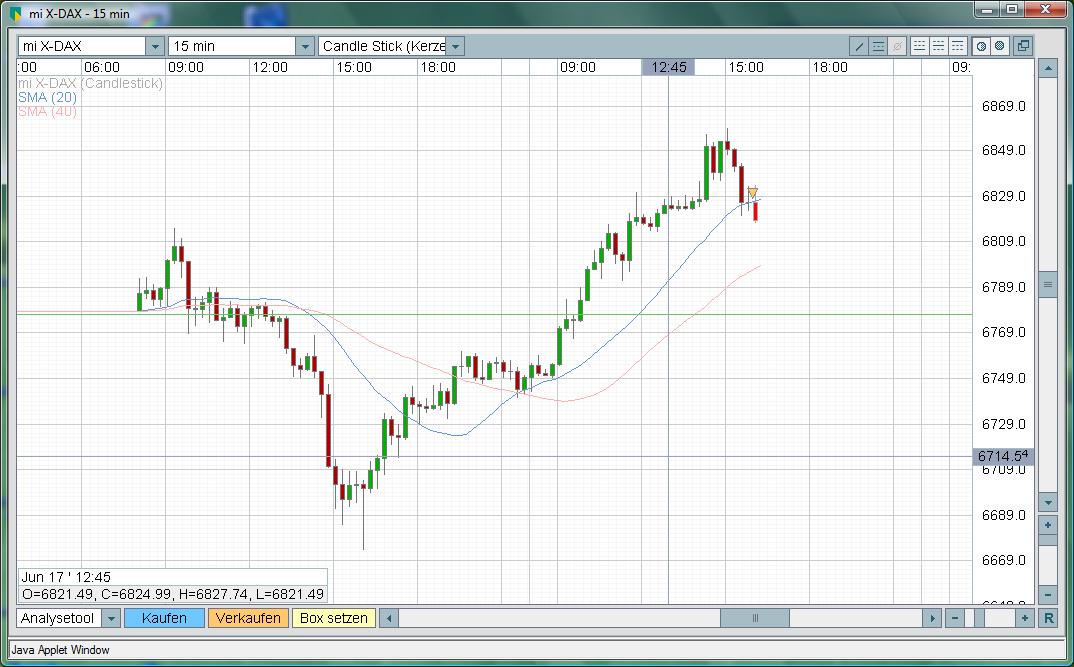
Task: Expand the Analysetool dropdown
Action: [x=111, y=618]
